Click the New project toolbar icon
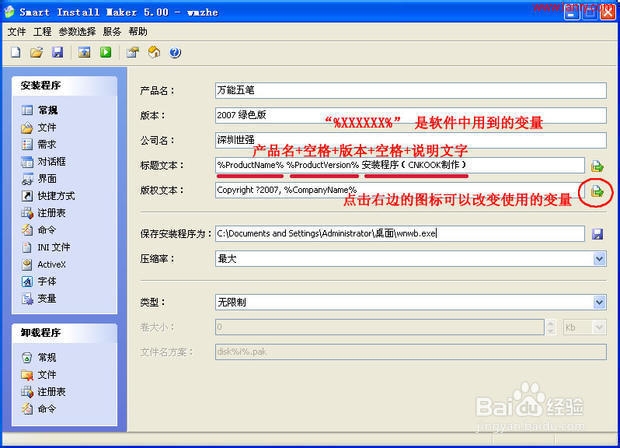This screenshot has height=448, width=620. coord(16,52)
